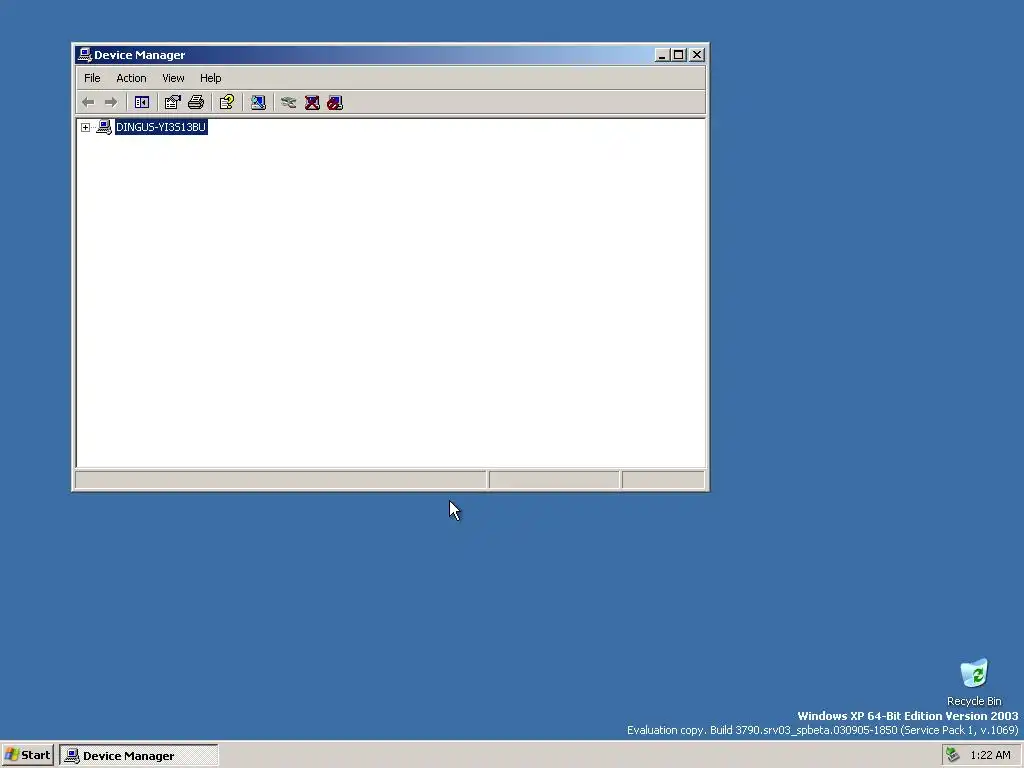The width and height of the screenshot is (1024, 768).
Task: Click the Forward arrow toolbar icon
Action: pos(111,103)
